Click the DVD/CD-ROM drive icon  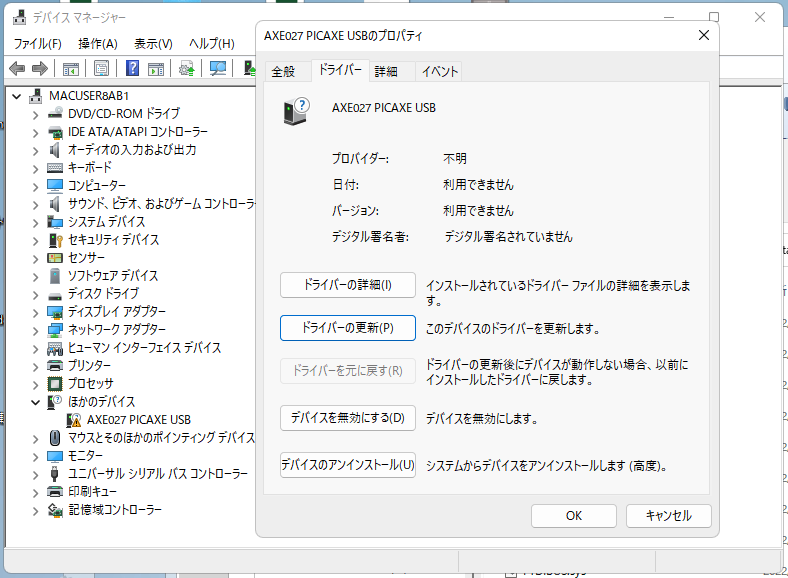point(55,114)
